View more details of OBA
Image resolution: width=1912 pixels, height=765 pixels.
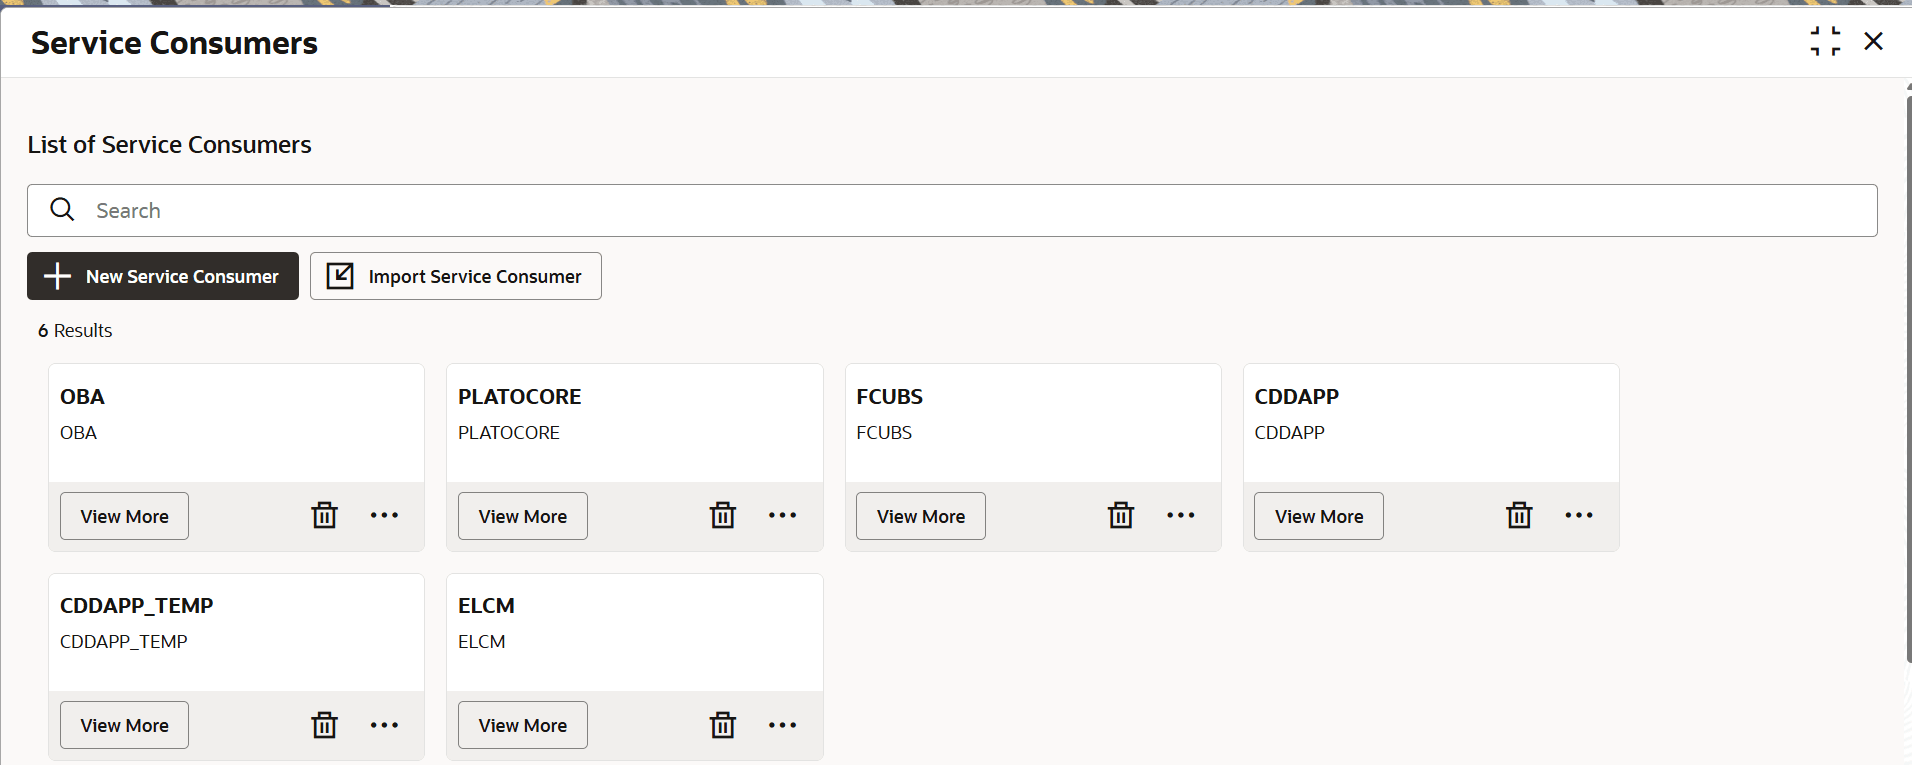(124, 516)
